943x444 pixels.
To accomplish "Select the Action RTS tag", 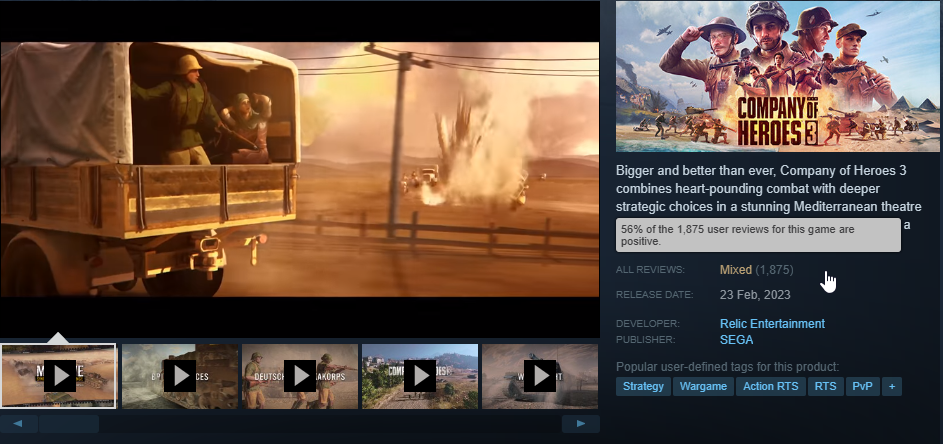I will pyautogui.click(x=770, y=386).
